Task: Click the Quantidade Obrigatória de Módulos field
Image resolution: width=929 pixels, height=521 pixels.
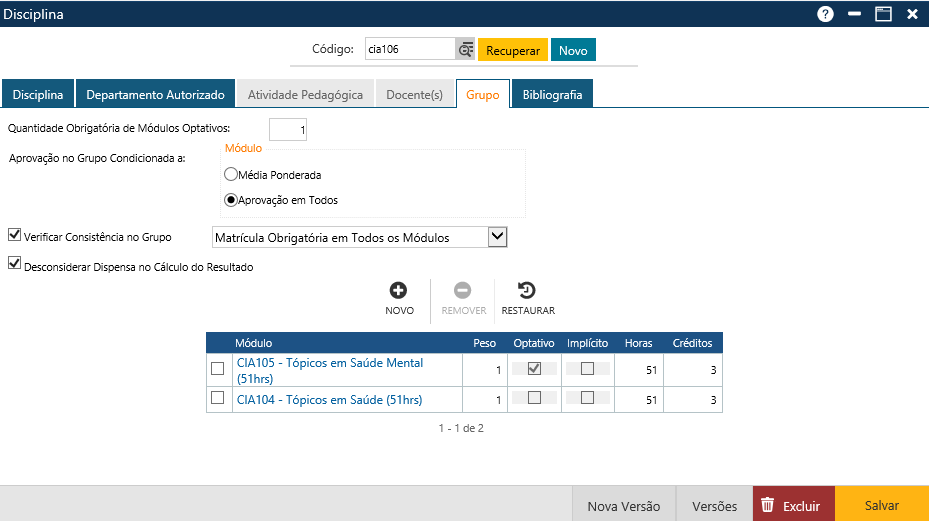Action: (x=288, y=130)
